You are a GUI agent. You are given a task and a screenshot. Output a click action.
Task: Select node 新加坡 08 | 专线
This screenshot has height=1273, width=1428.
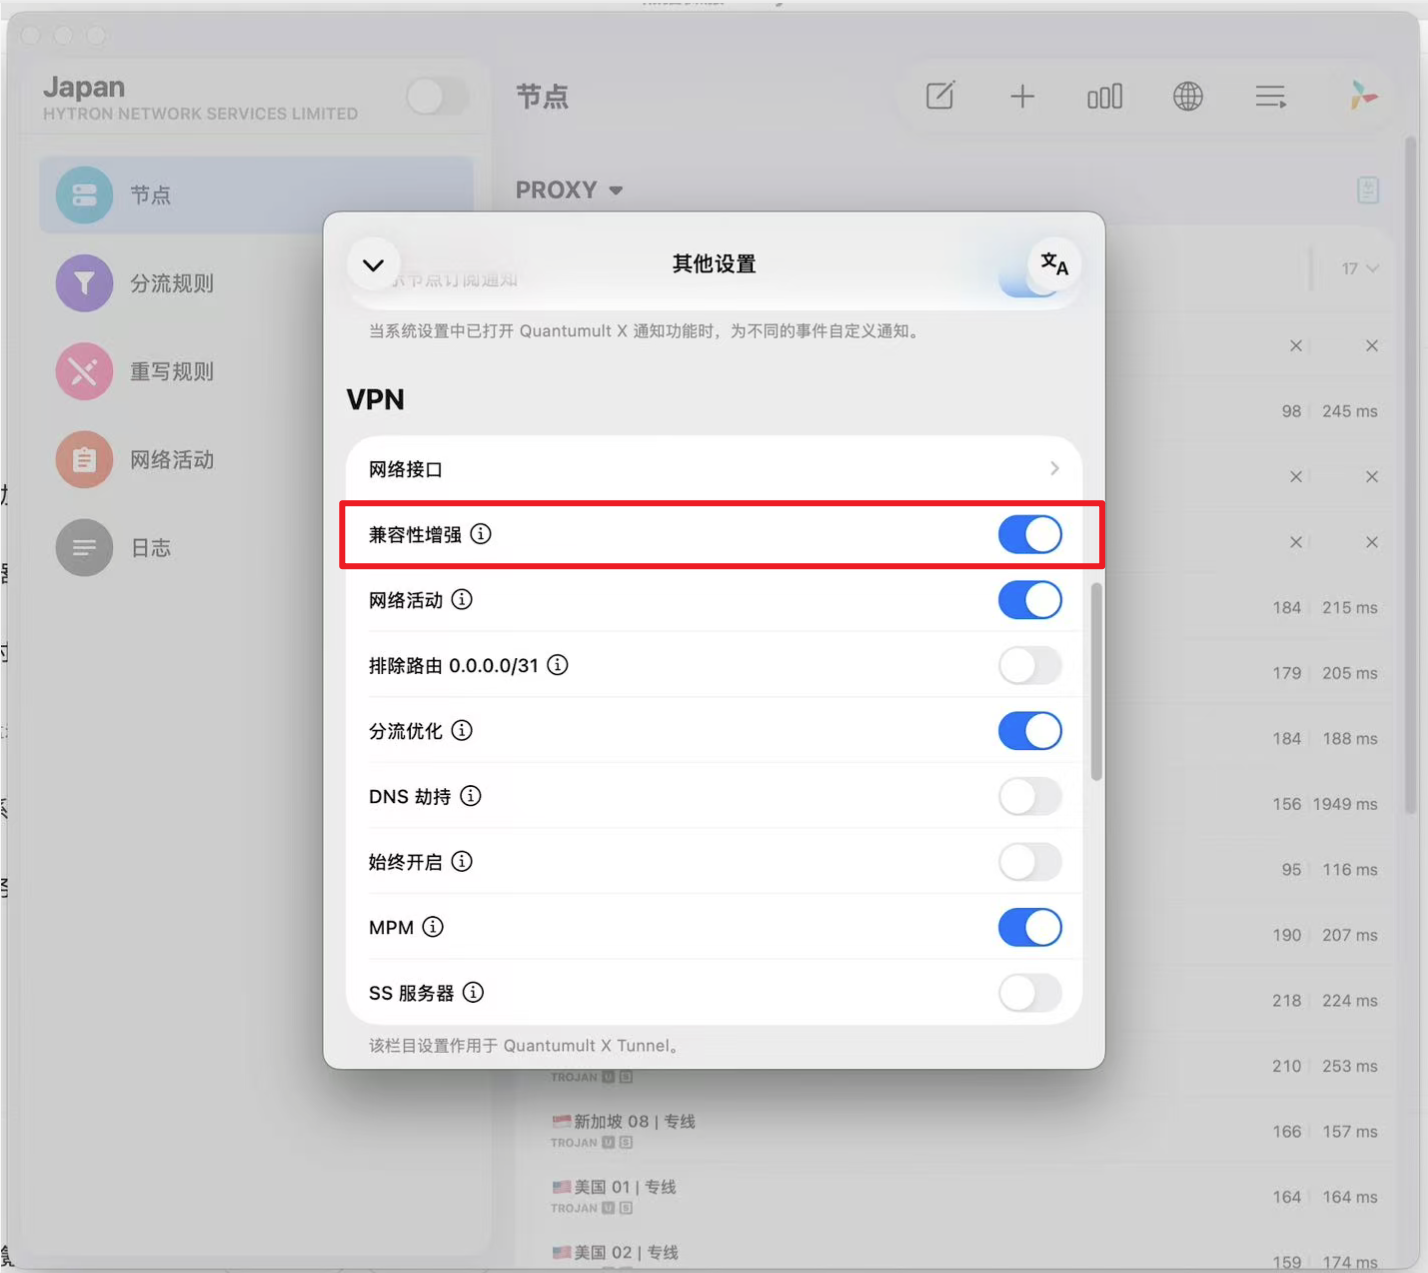coord(954,1131)
